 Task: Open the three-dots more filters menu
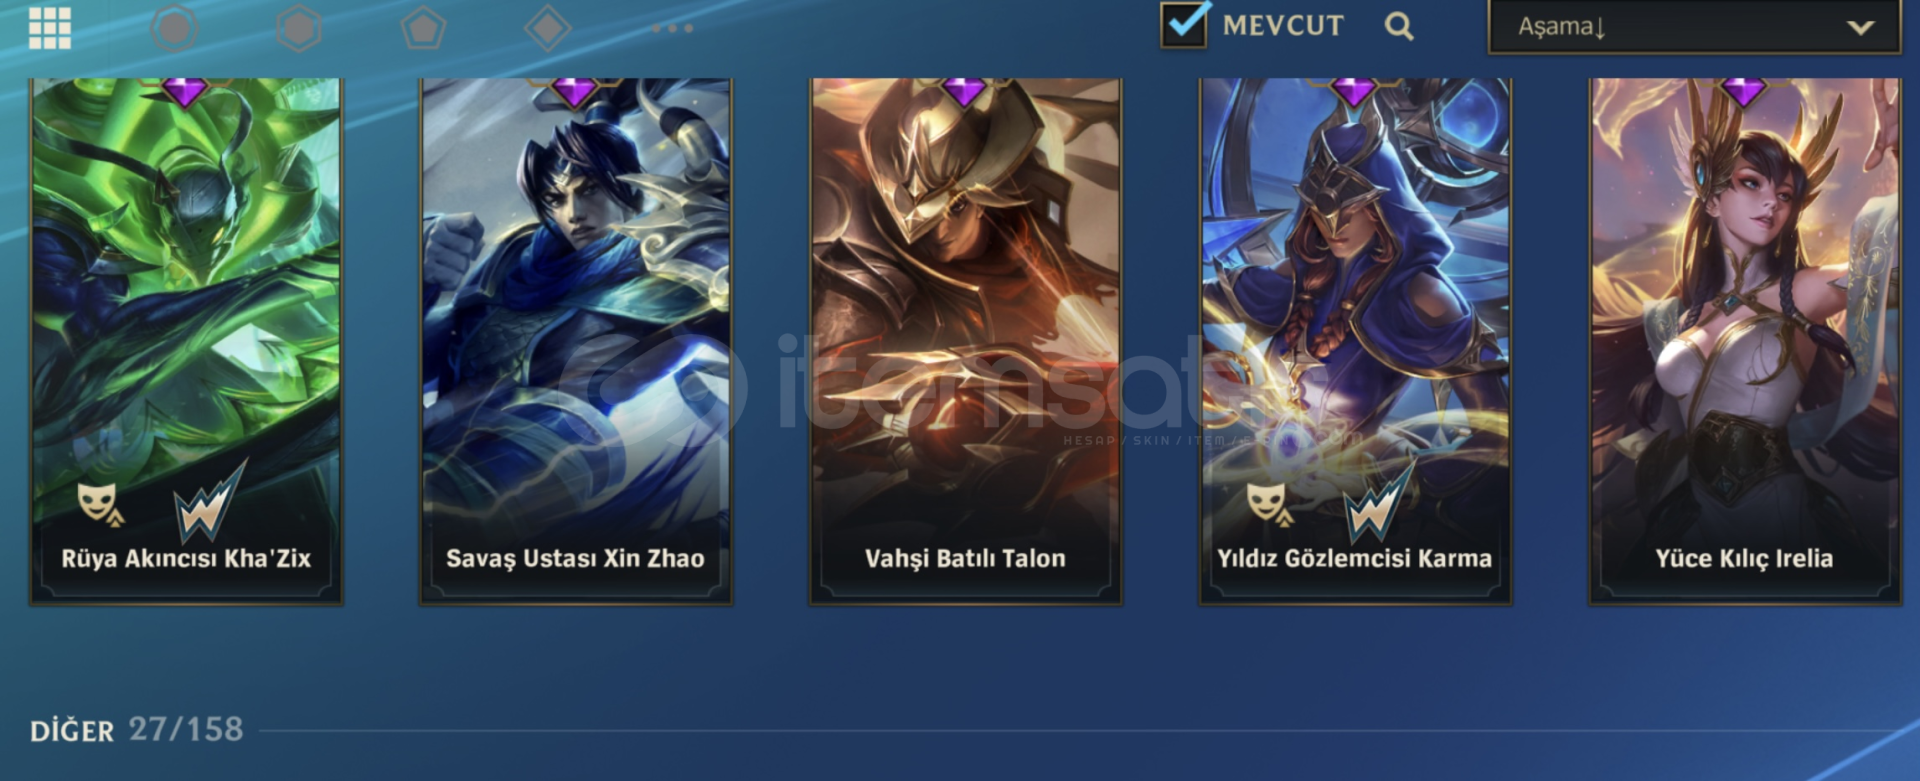coord(672,28)
